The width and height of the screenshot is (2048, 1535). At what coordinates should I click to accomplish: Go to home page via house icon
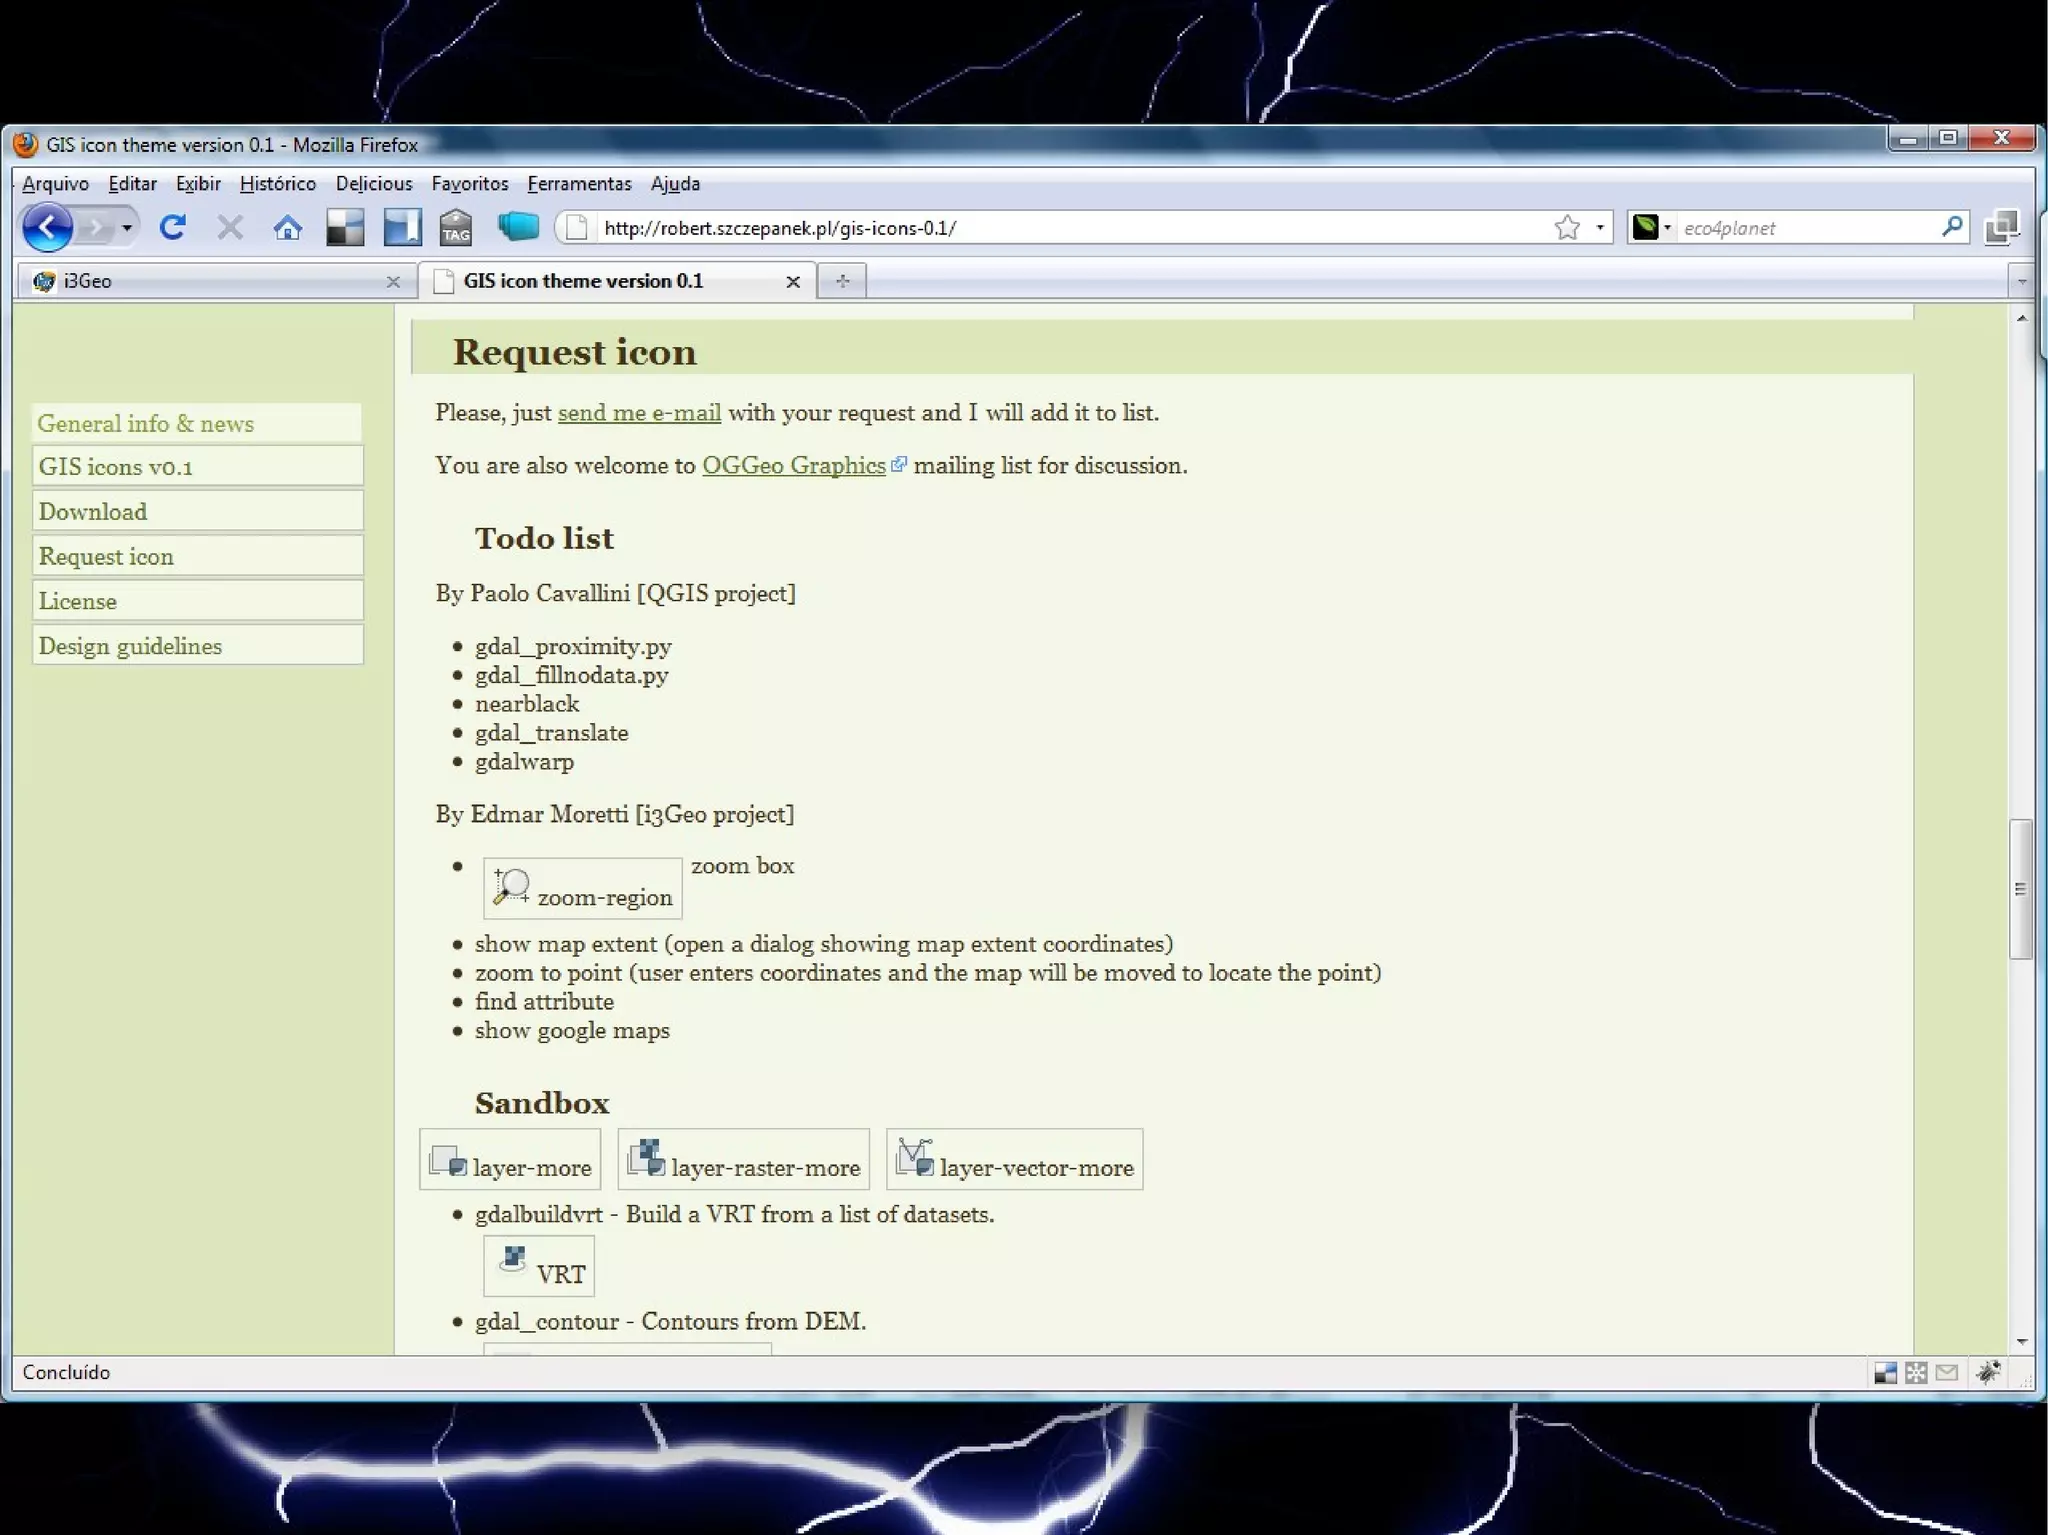coord(288,228)
